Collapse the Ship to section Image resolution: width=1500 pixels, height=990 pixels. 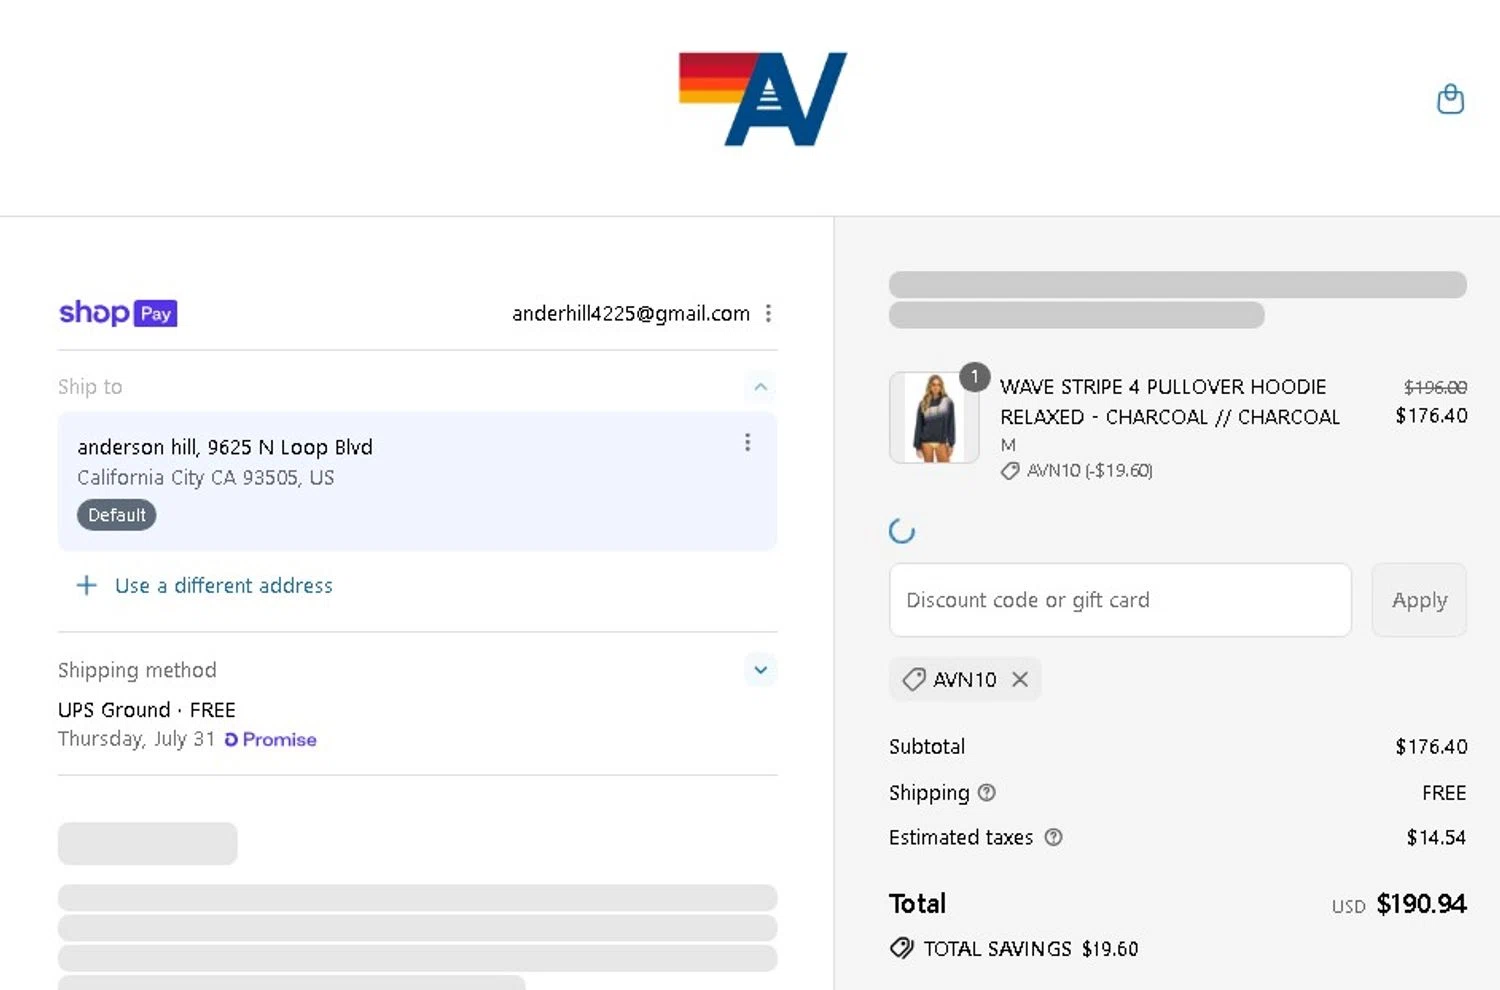click(760, 387)
